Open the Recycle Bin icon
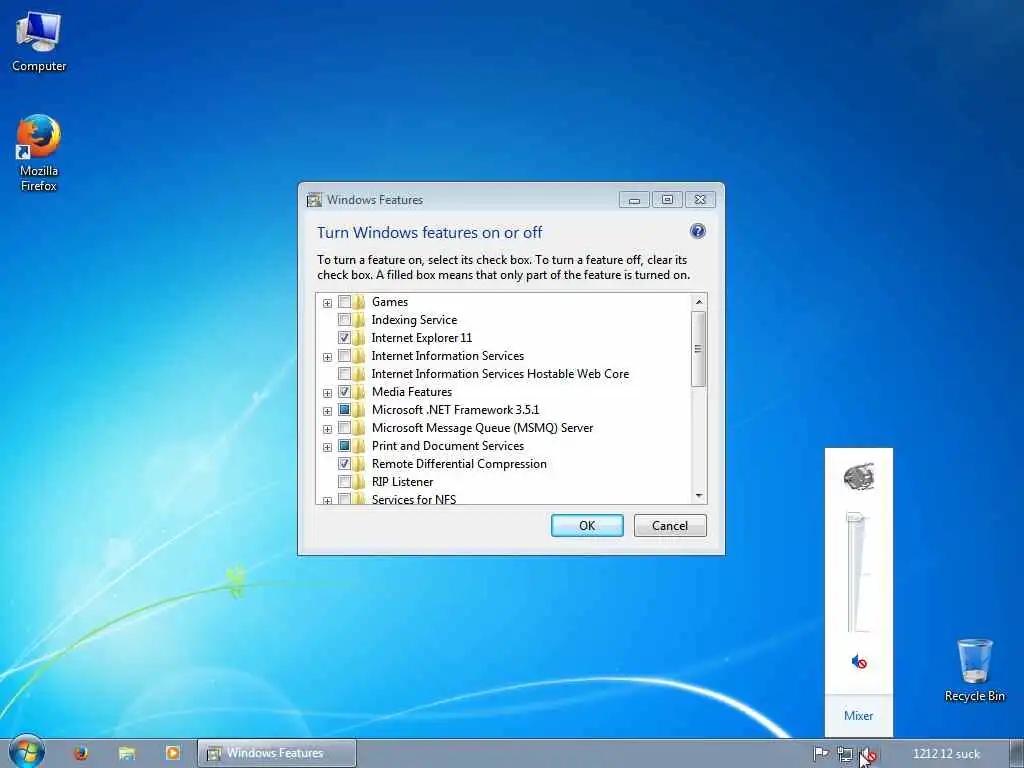The image size is (1024, 768). coord(974,670)
